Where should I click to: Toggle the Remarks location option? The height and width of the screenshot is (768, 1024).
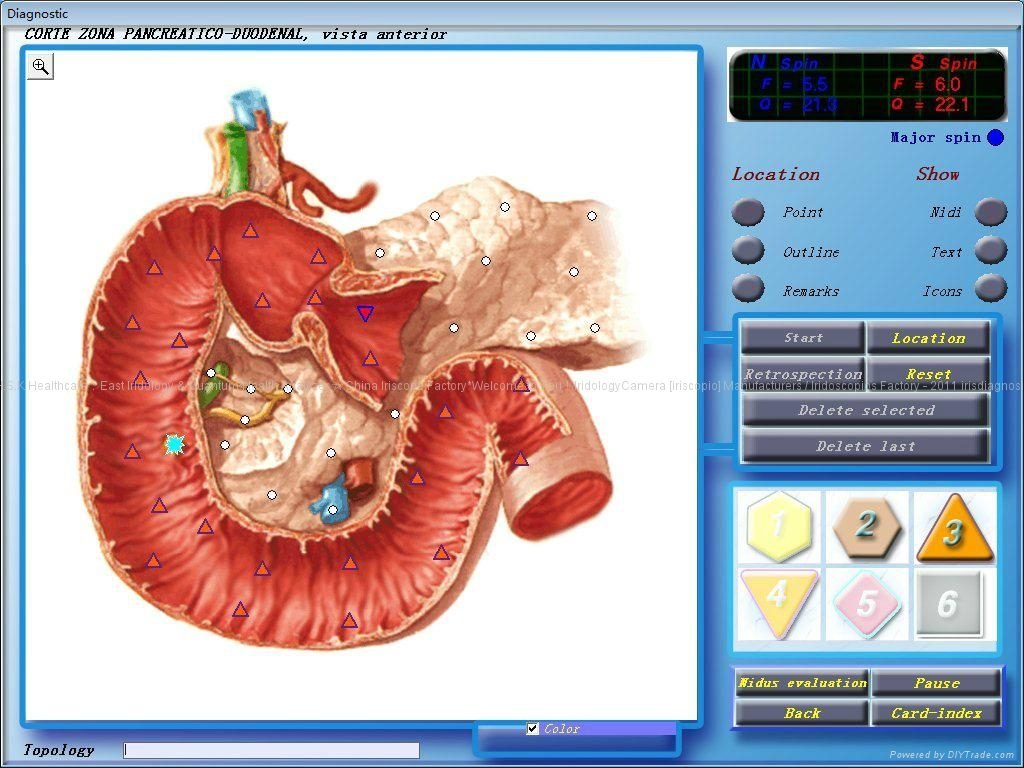click(x=748, y=289)
